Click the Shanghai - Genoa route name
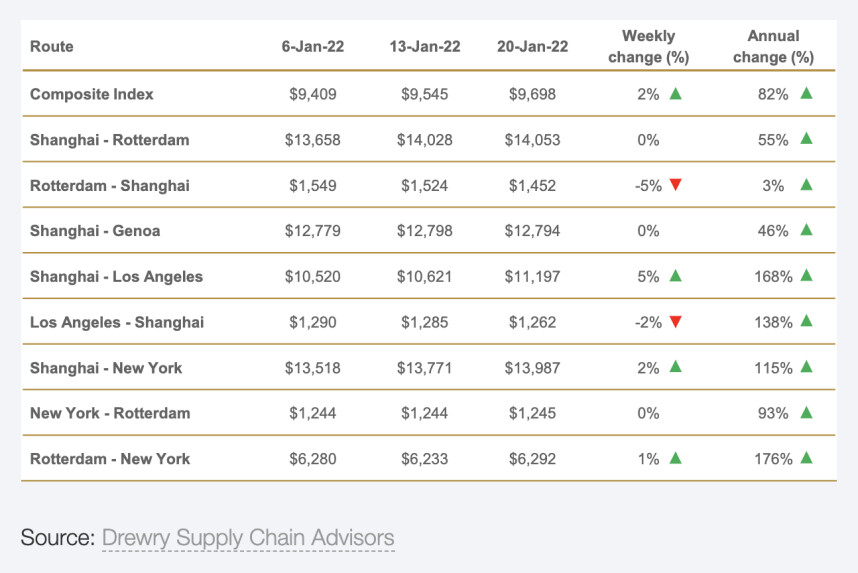This screenshot has width=858, height=573. [x=95, y=231]
